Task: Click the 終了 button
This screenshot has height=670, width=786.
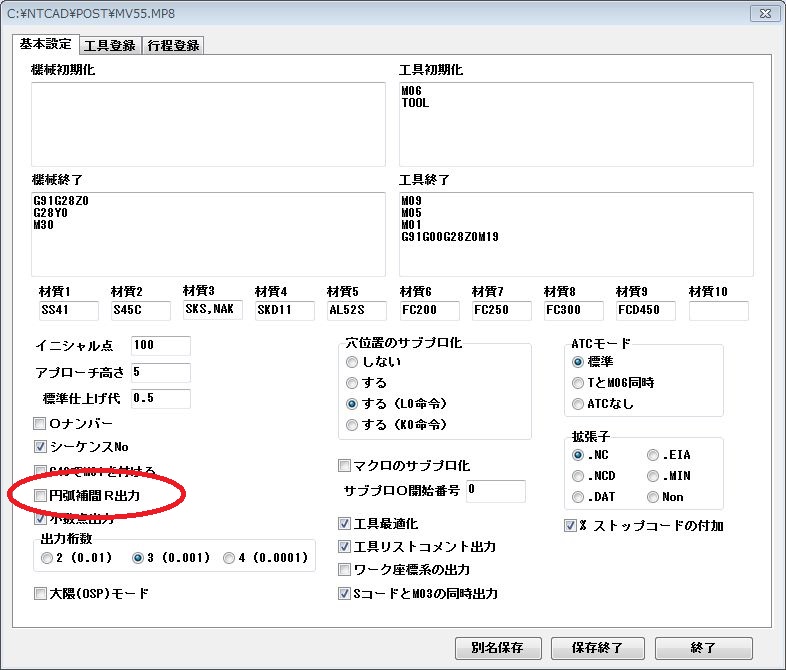Action: [x=703, y=648]
